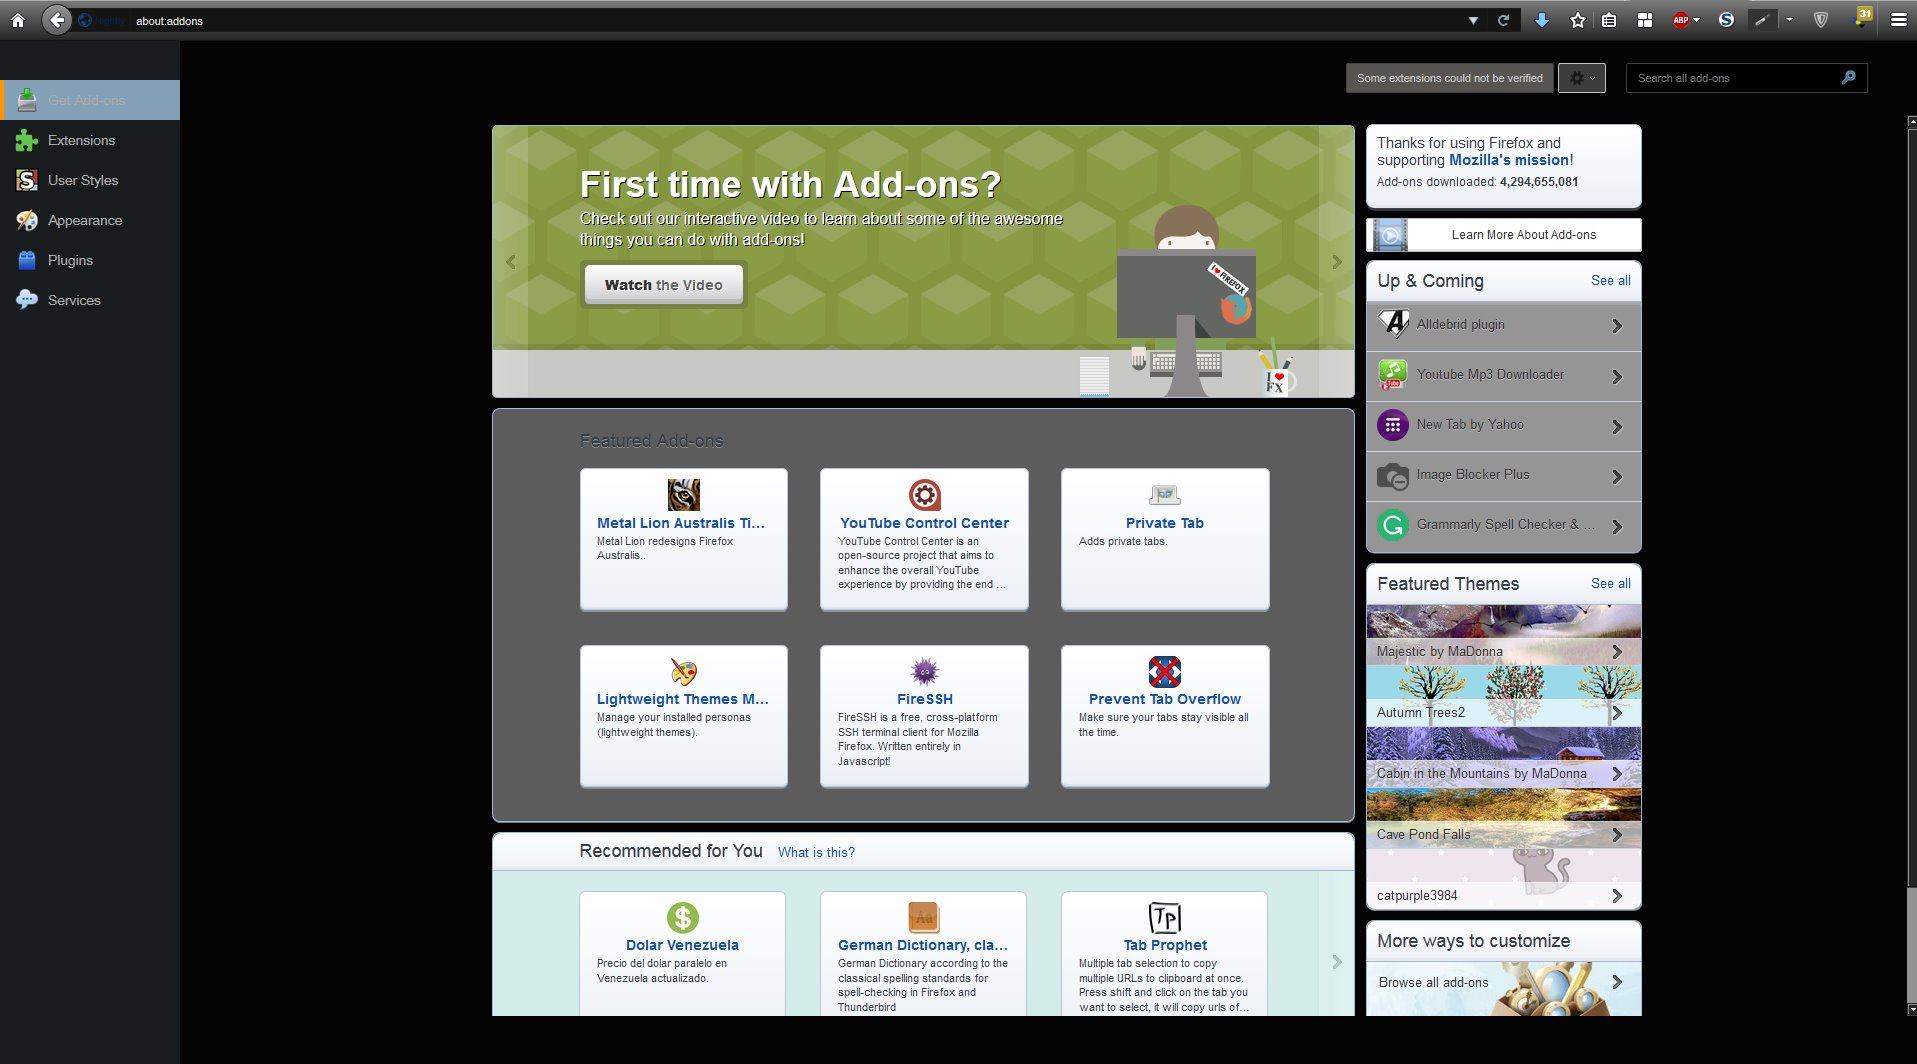The height and width of the screenshot is (1064, 1917).
Task: Show bookmarks list icon
Action: coord(1609,20)
